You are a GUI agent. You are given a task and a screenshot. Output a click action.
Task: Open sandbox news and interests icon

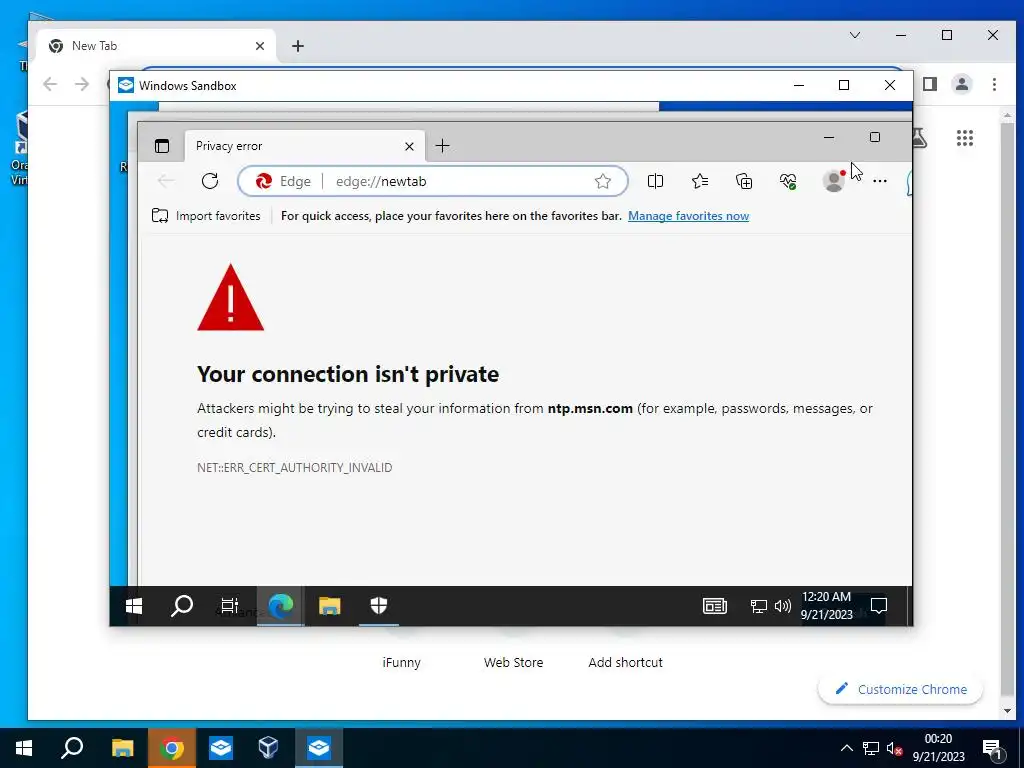click(x=714, y=606)
